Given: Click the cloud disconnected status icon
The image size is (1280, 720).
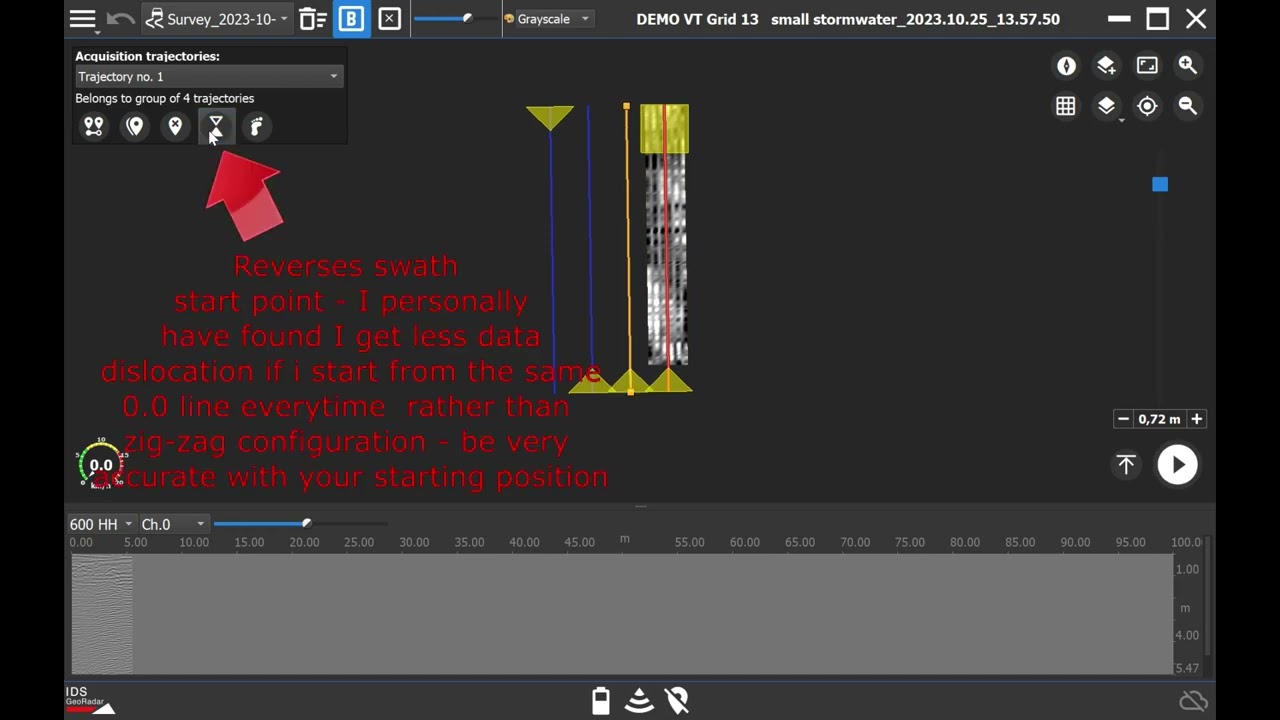Looking at the screenshot, I should click(1193, 701).
